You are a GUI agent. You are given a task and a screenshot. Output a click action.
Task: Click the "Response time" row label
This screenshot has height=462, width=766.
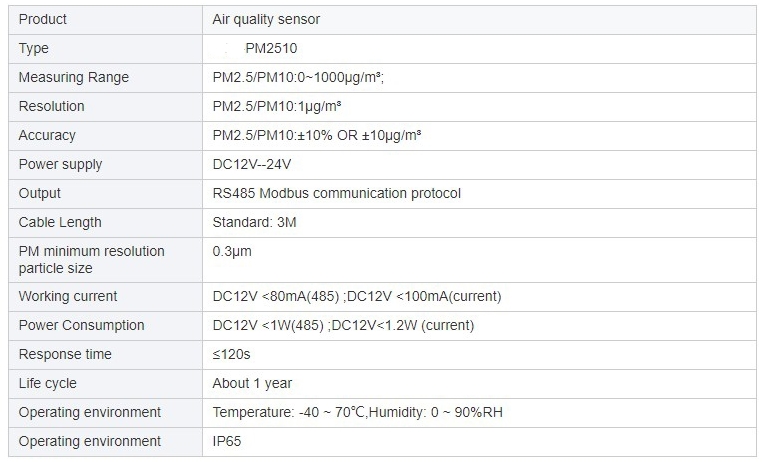click(65, 354)
